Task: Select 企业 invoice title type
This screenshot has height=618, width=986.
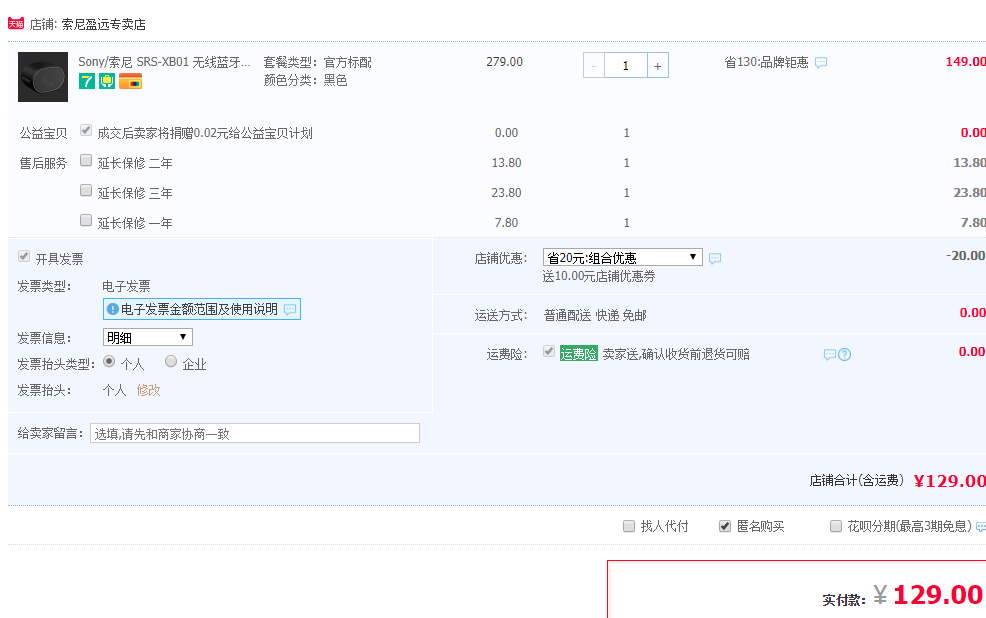Action: 171,361
